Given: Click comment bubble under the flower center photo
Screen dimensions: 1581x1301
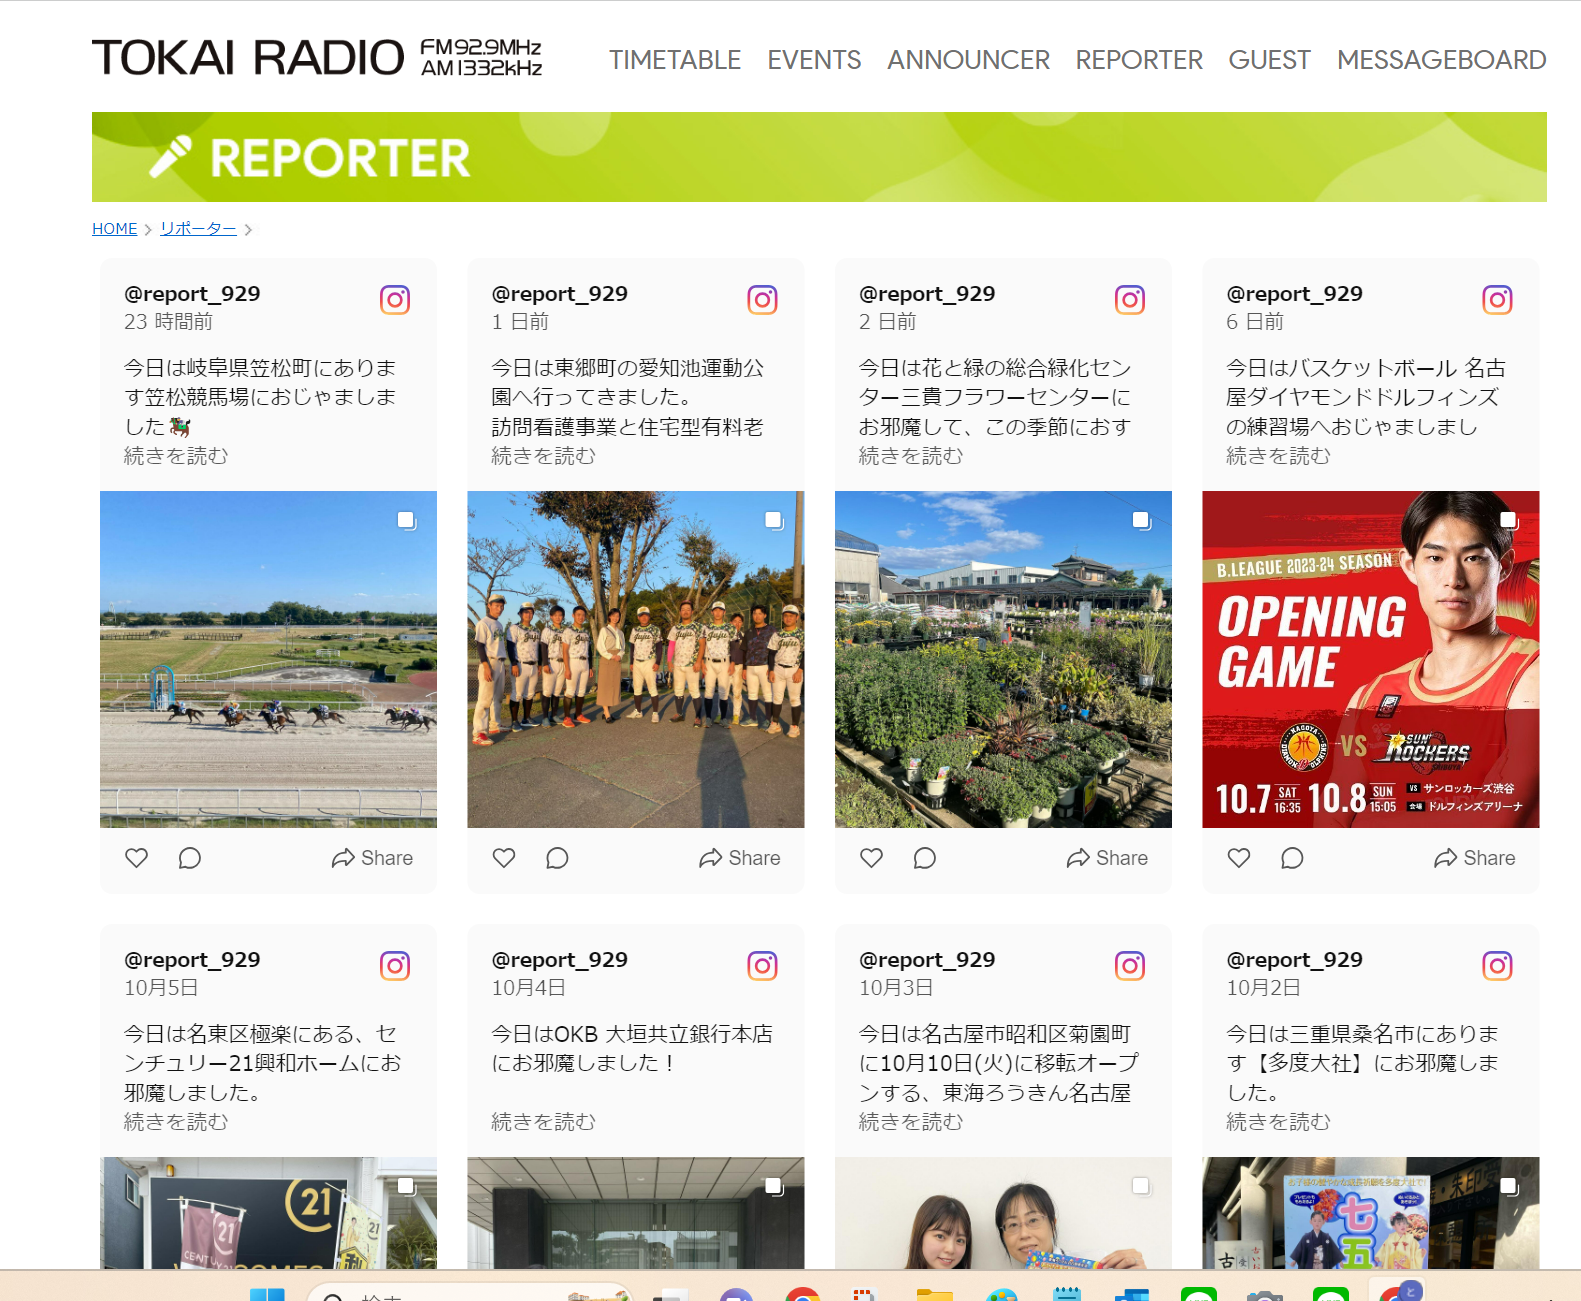Looking at the screenshot, I should point(924,858).
